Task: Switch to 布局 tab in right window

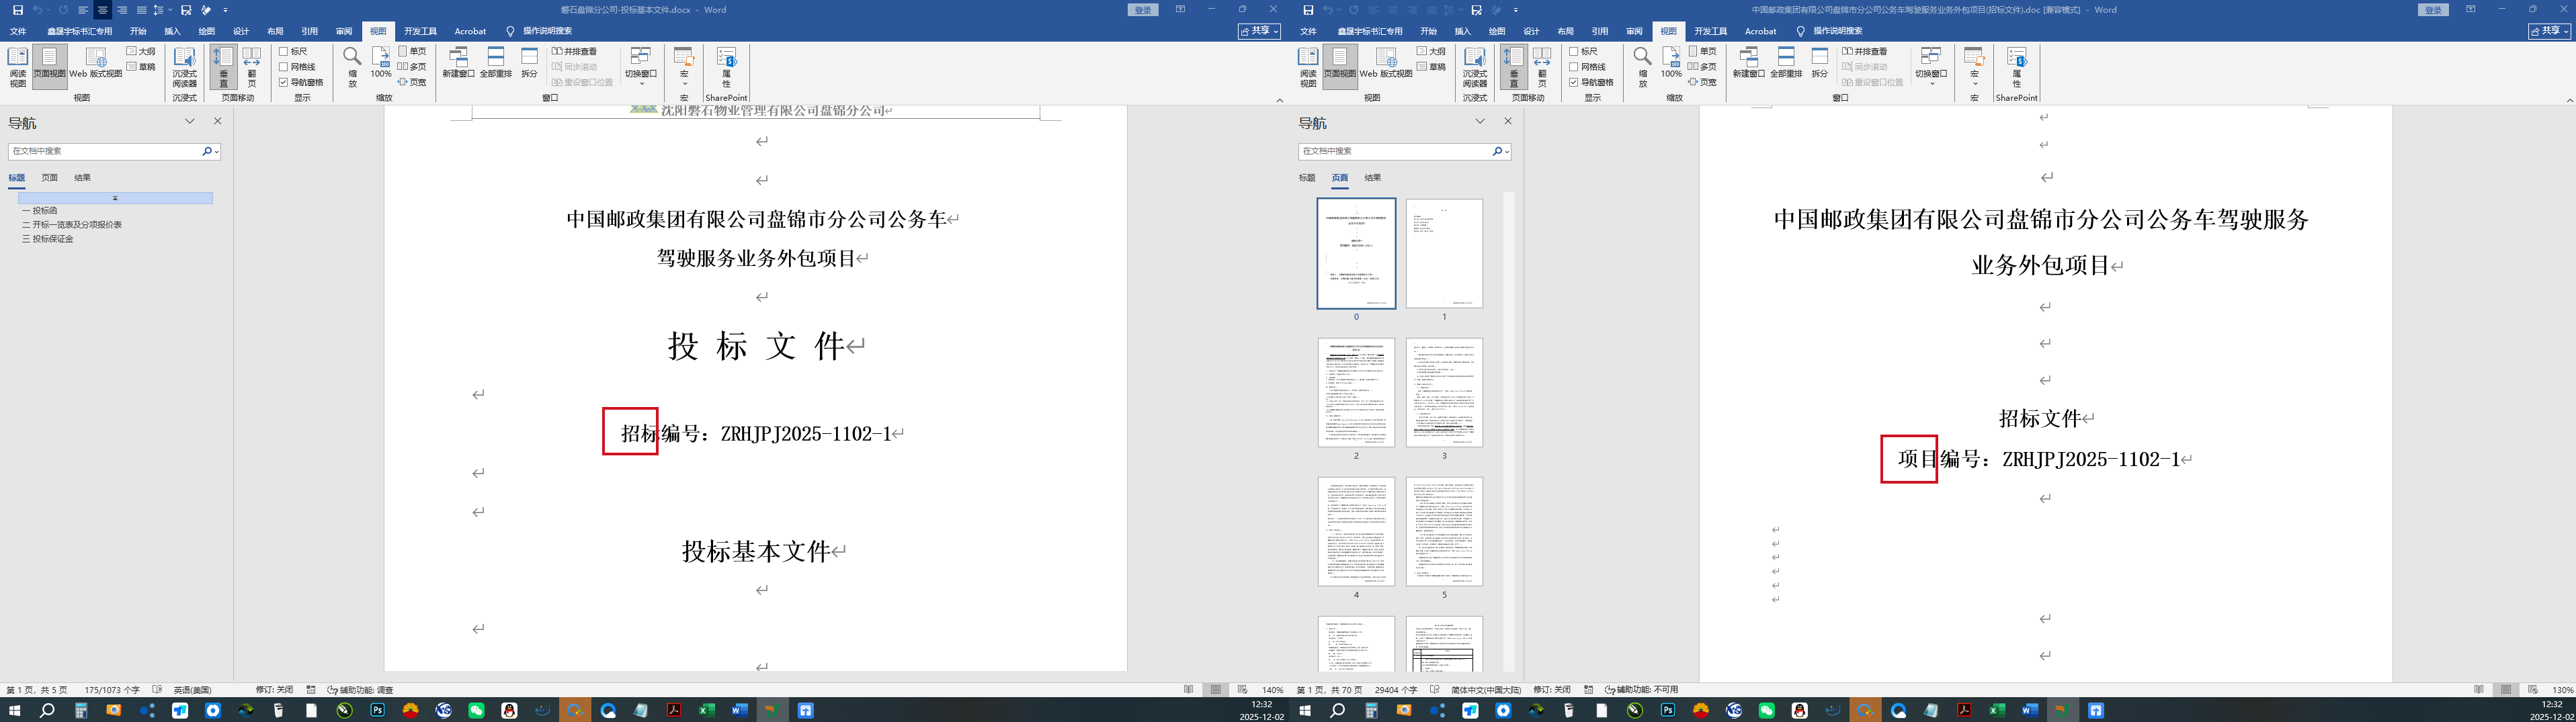Action: [x=1565, y=32]
